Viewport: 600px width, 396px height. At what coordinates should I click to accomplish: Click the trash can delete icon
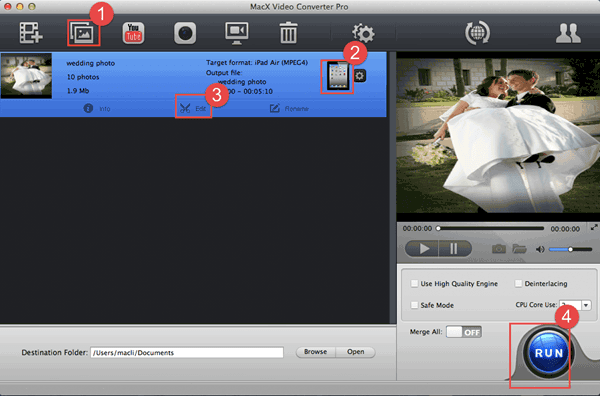(288, 33)
